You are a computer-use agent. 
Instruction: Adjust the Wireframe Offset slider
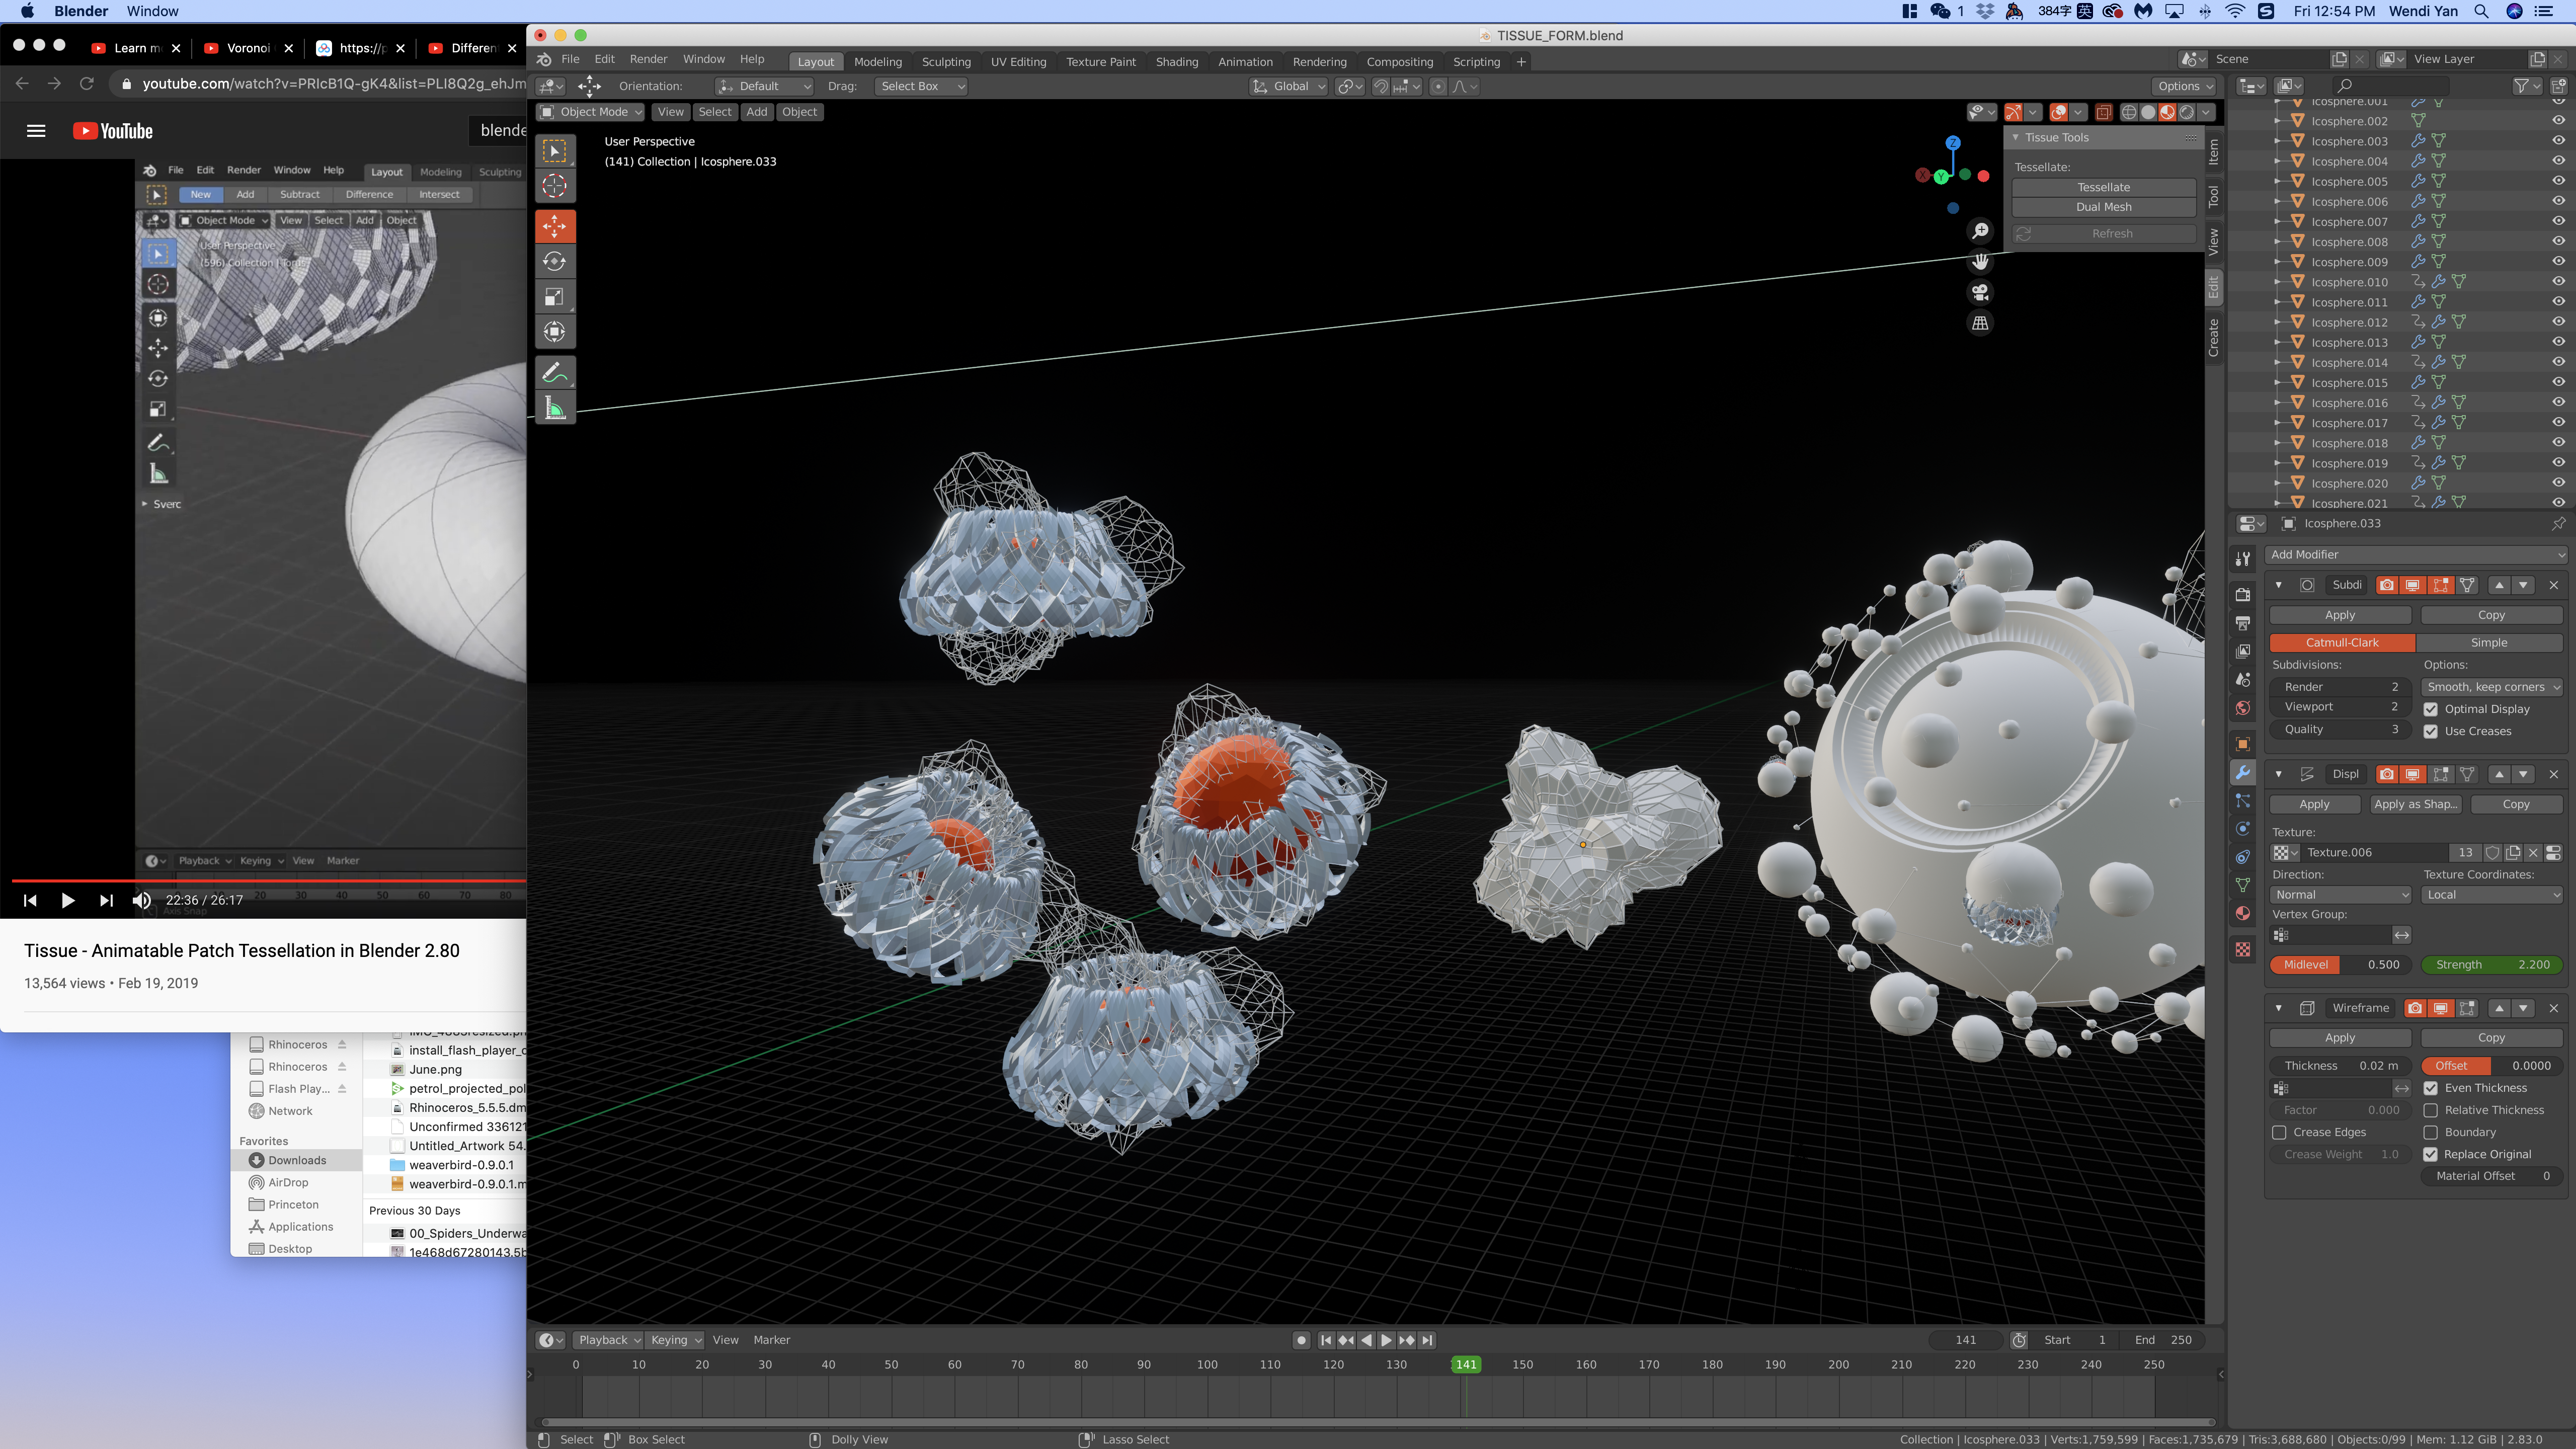[x=2492, y=1066]
